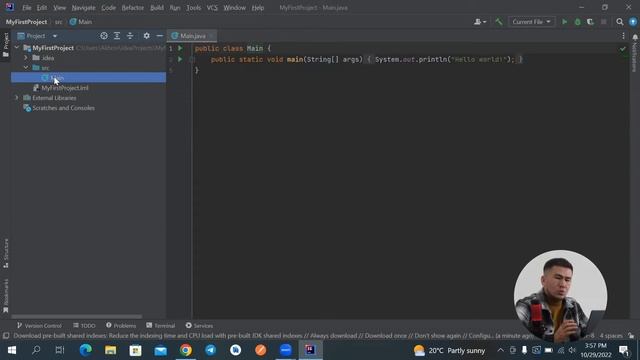Open Services tool window

(x=199, y=326)
